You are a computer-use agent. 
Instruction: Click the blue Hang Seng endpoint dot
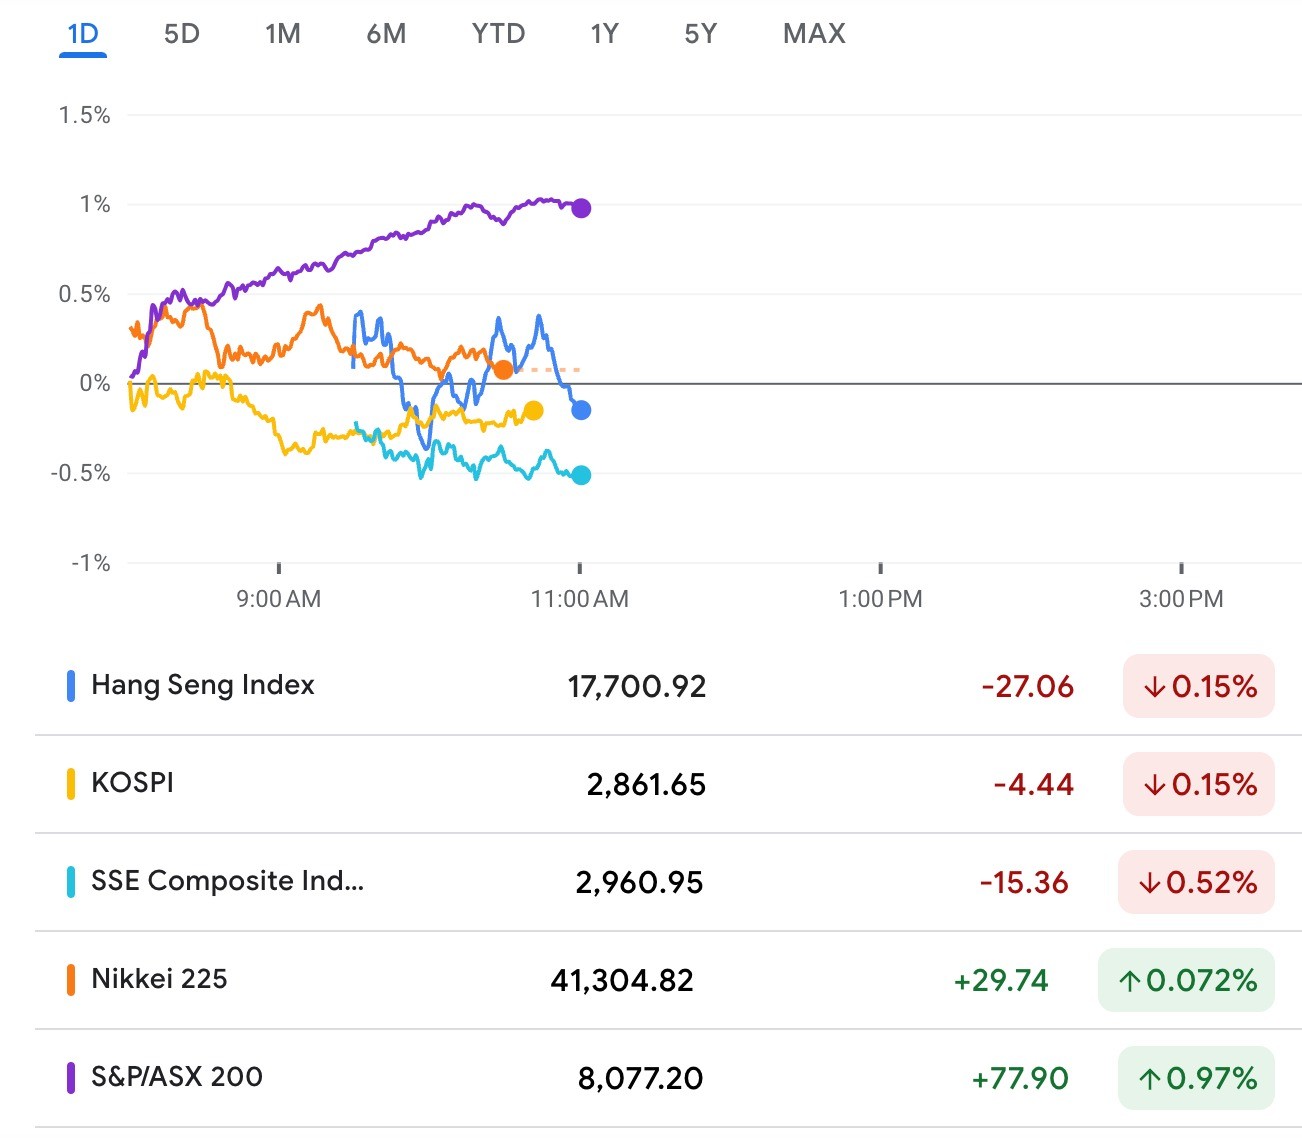click(x=581, y=410)
